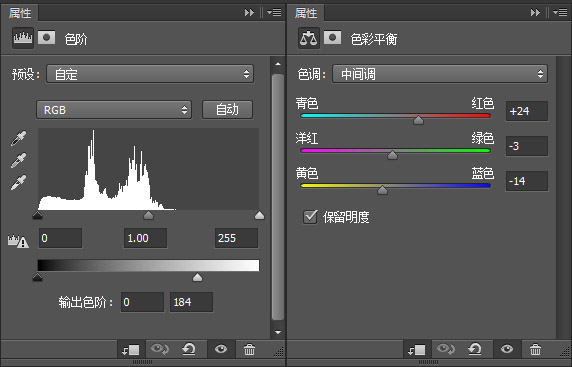Toggle Levels layer visibility eye icon

(x=221, y=349)
